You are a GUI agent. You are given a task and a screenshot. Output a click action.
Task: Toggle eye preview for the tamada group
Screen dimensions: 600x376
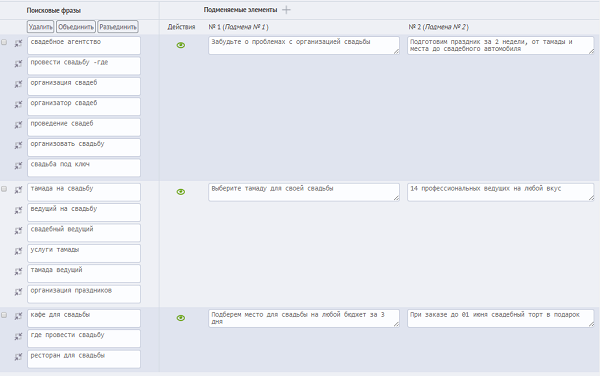tap(181, 192)
